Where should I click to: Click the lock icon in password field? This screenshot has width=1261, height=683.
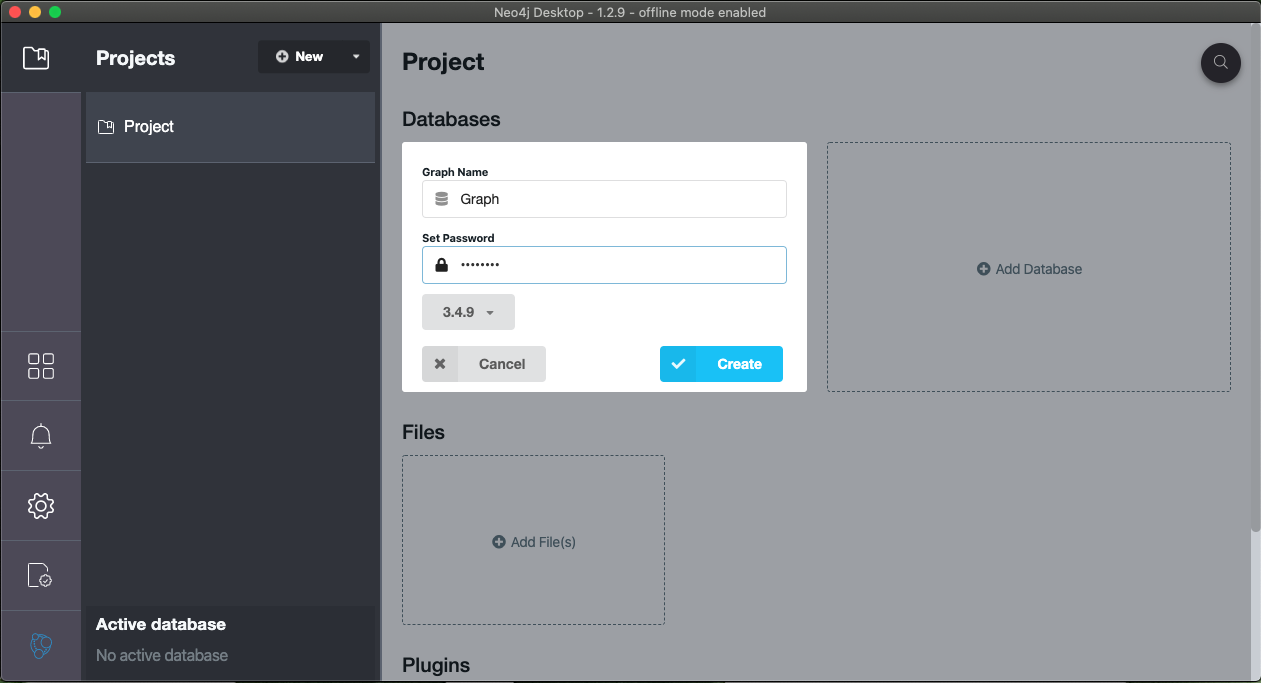pos(441,265)
